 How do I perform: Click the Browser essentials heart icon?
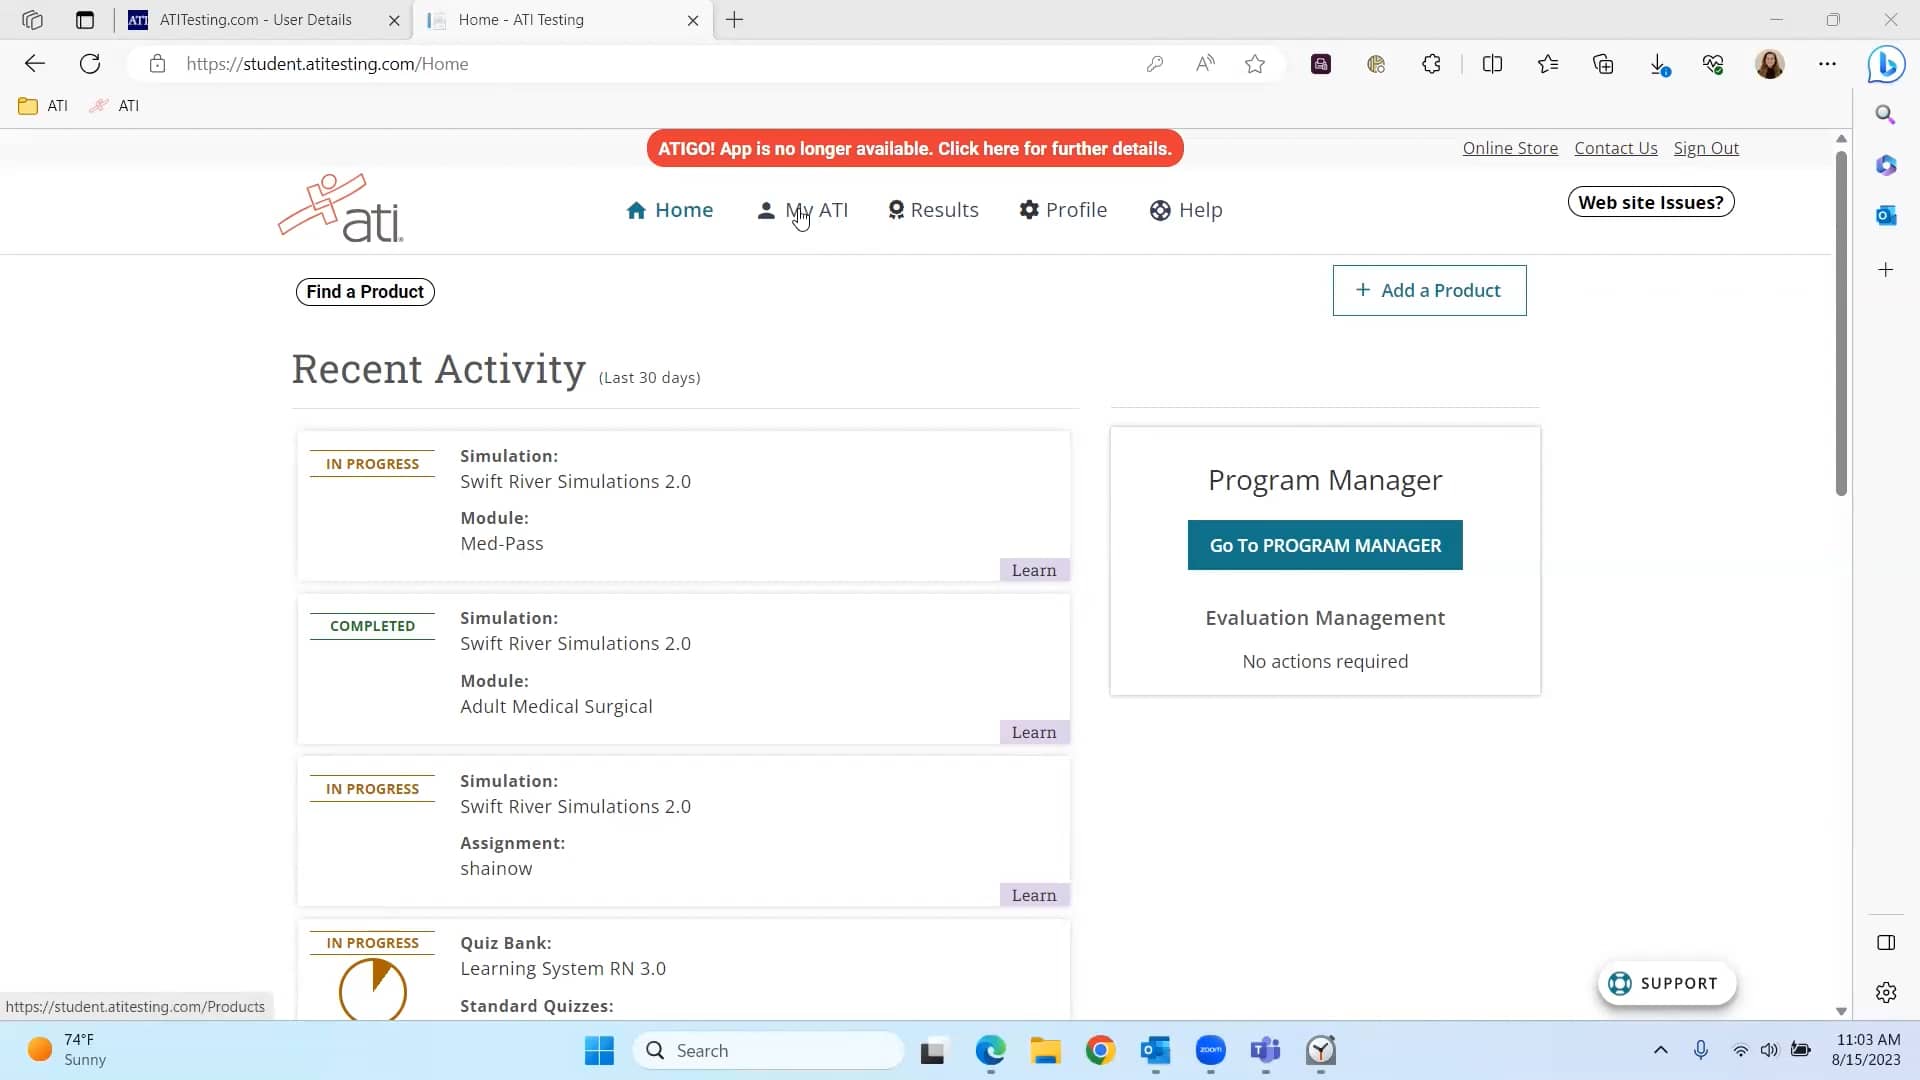click(1713, 63)
